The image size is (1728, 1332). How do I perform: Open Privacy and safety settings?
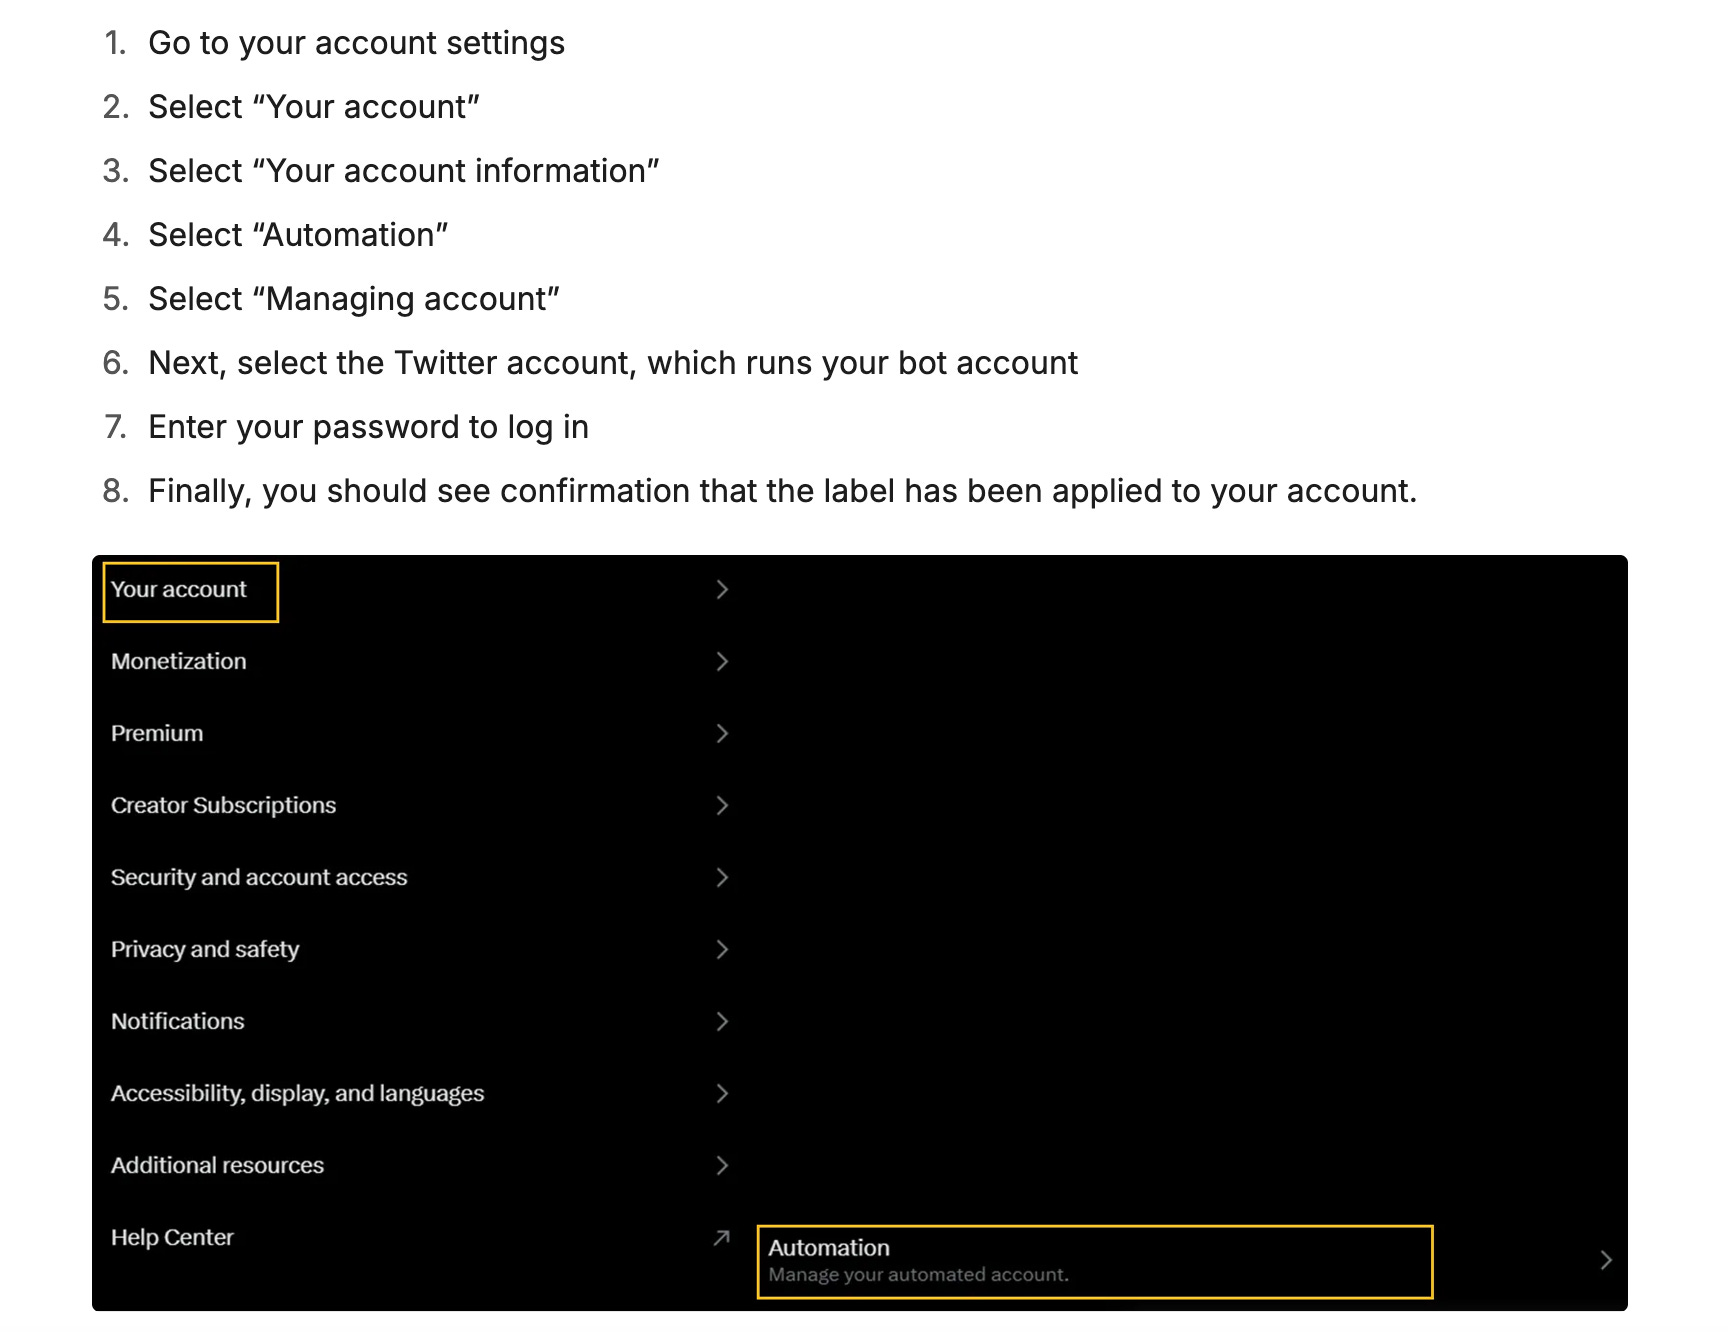click(420, 950)
